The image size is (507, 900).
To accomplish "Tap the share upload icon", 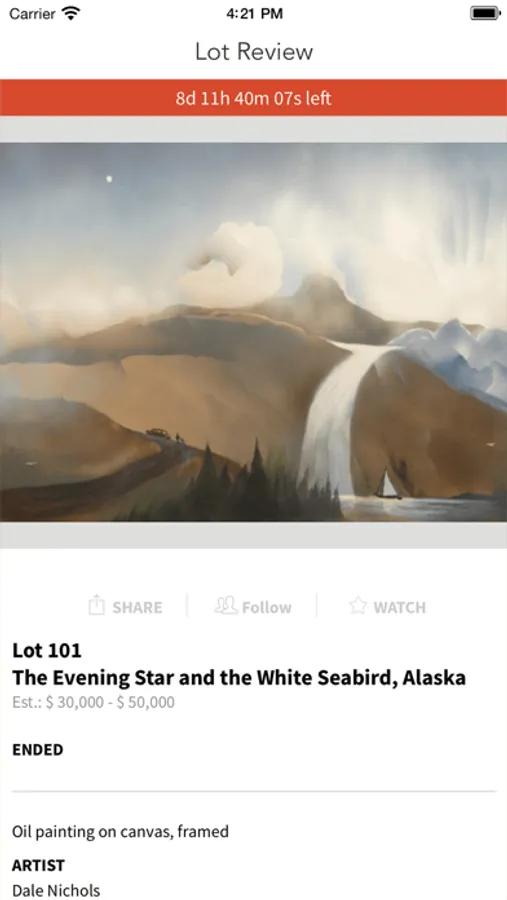I will click(x=96, y=606).
